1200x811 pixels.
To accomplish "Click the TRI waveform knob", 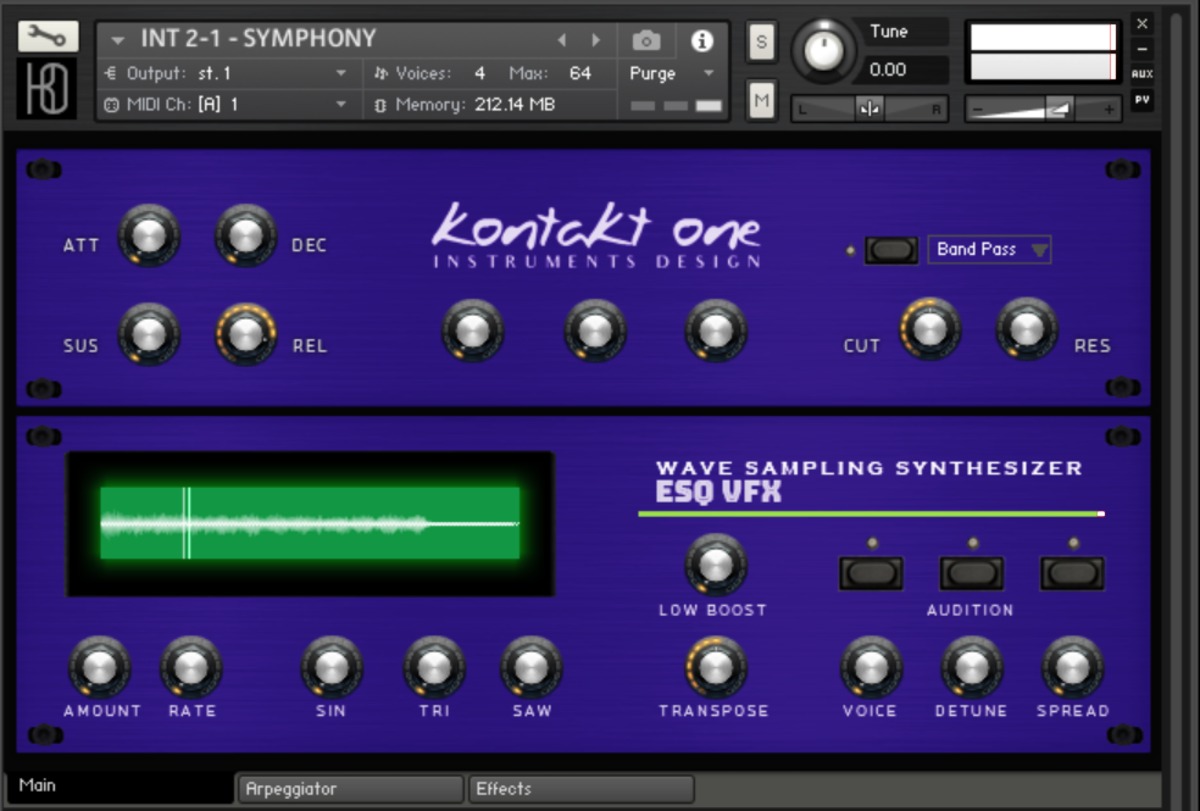I will pyautogui.click(x=434, y=667).
